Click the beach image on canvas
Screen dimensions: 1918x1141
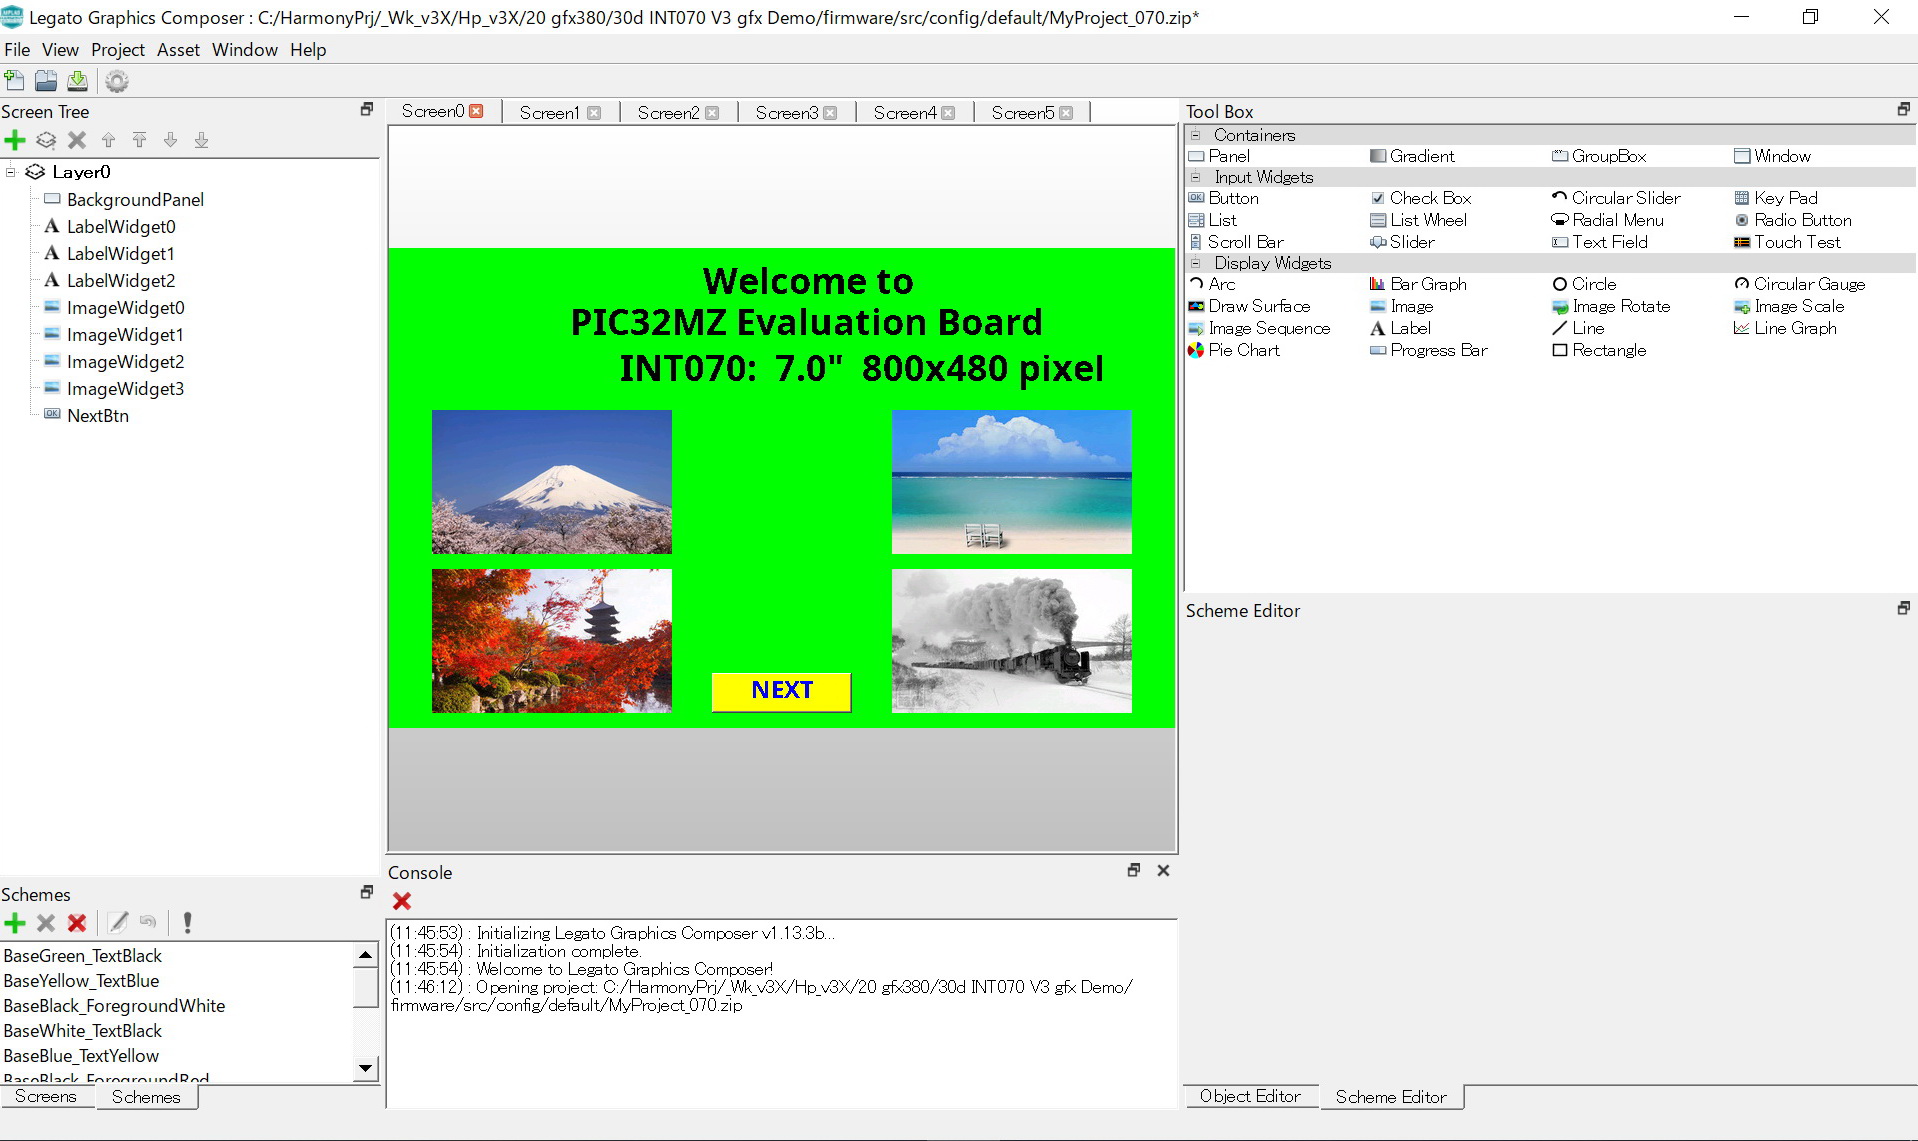[1012, 482]
